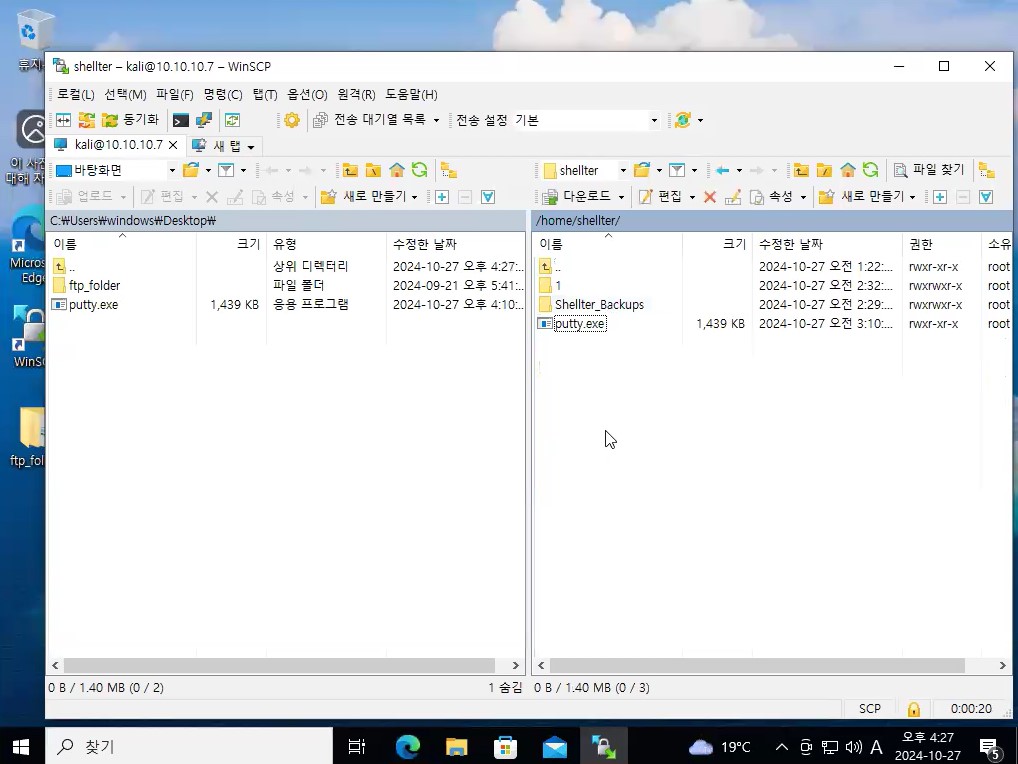
Task: Click the Find Files (파일 찾기) button
Action: 929,170
